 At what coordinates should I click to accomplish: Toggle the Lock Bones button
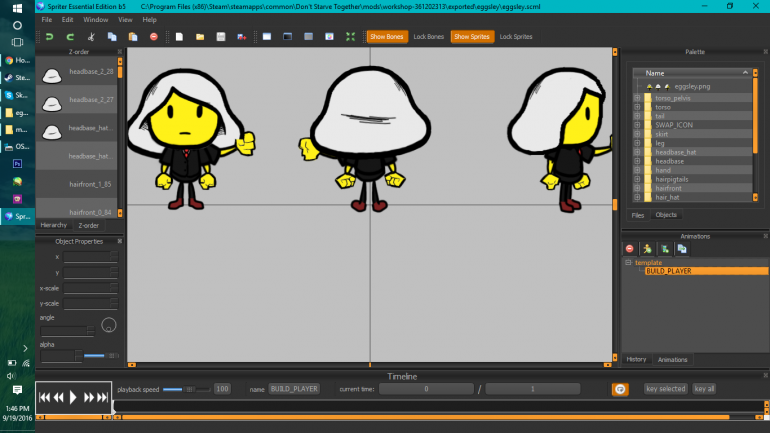pyautogui.click(x=429, y=37)
